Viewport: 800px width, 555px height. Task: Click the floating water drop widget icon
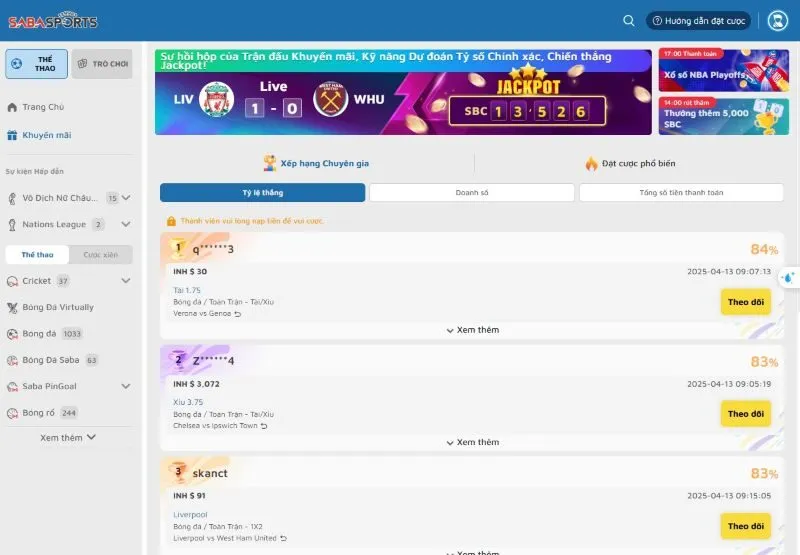788,278
